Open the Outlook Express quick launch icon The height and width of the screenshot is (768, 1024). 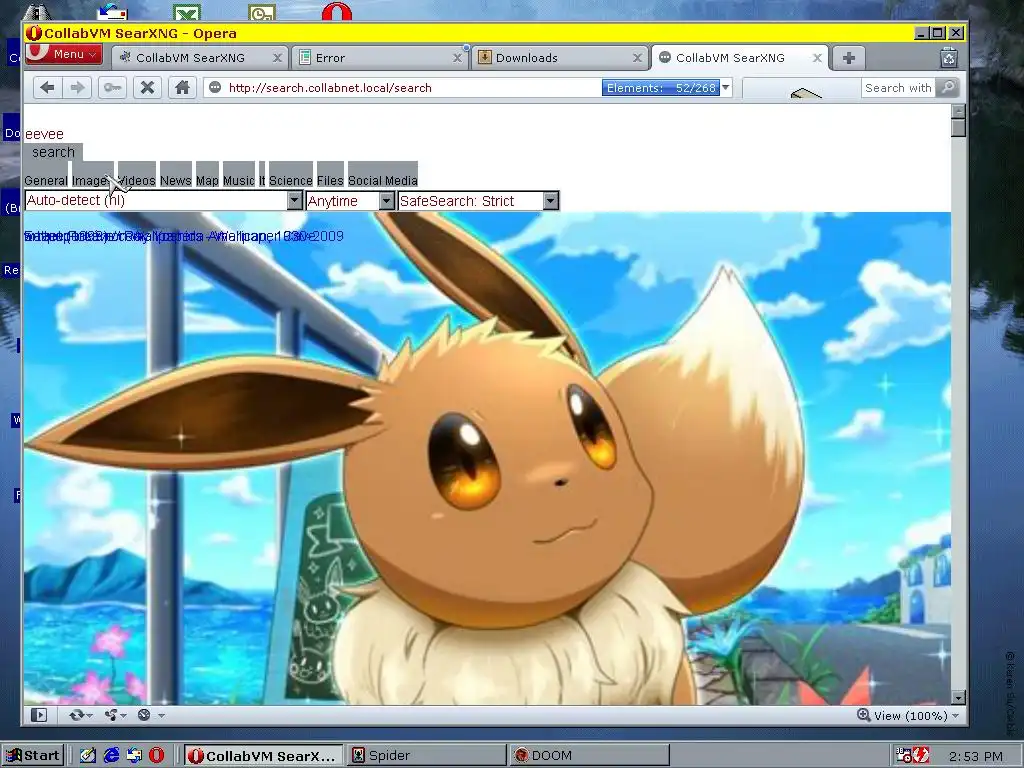[x=135, y=756]
